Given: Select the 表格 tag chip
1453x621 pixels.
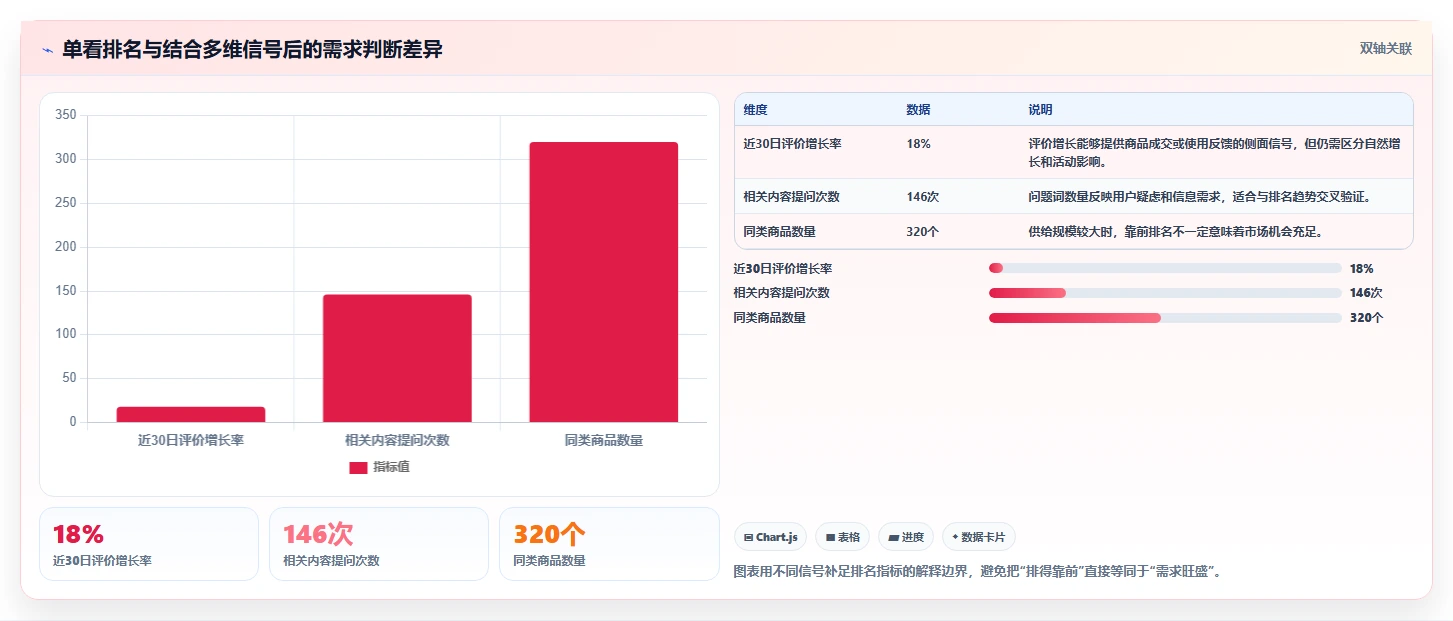Looking at the screenshot, I should point(842,537).
